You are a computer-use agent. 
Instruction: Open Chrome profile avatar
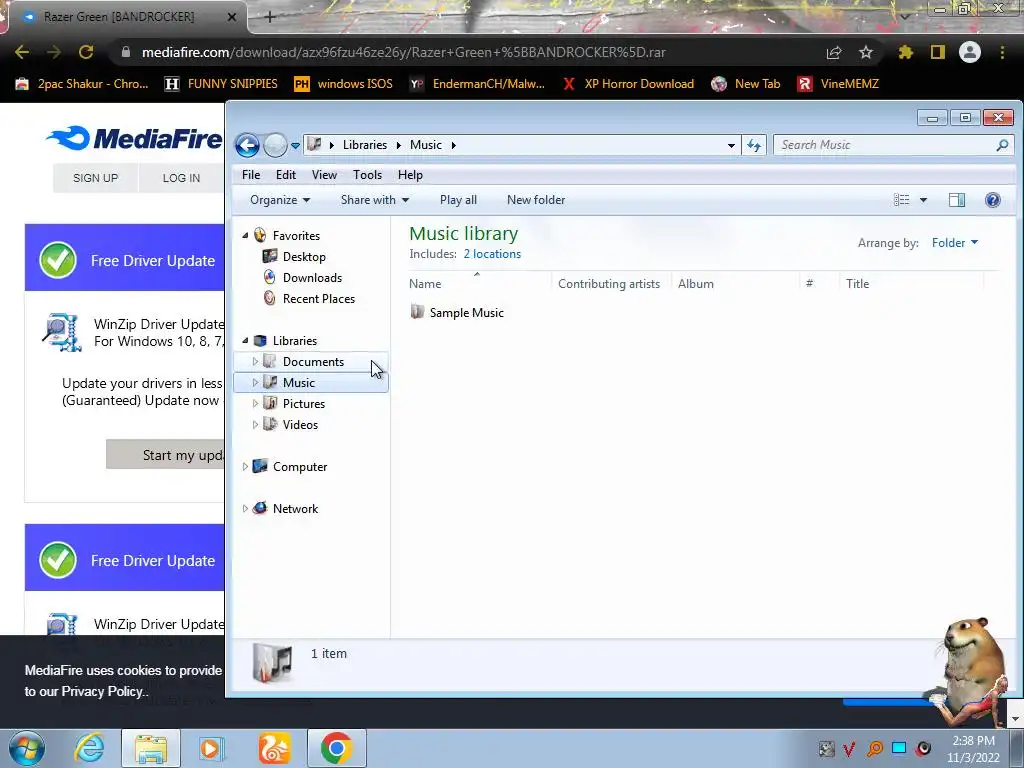[x=970, y=52]
